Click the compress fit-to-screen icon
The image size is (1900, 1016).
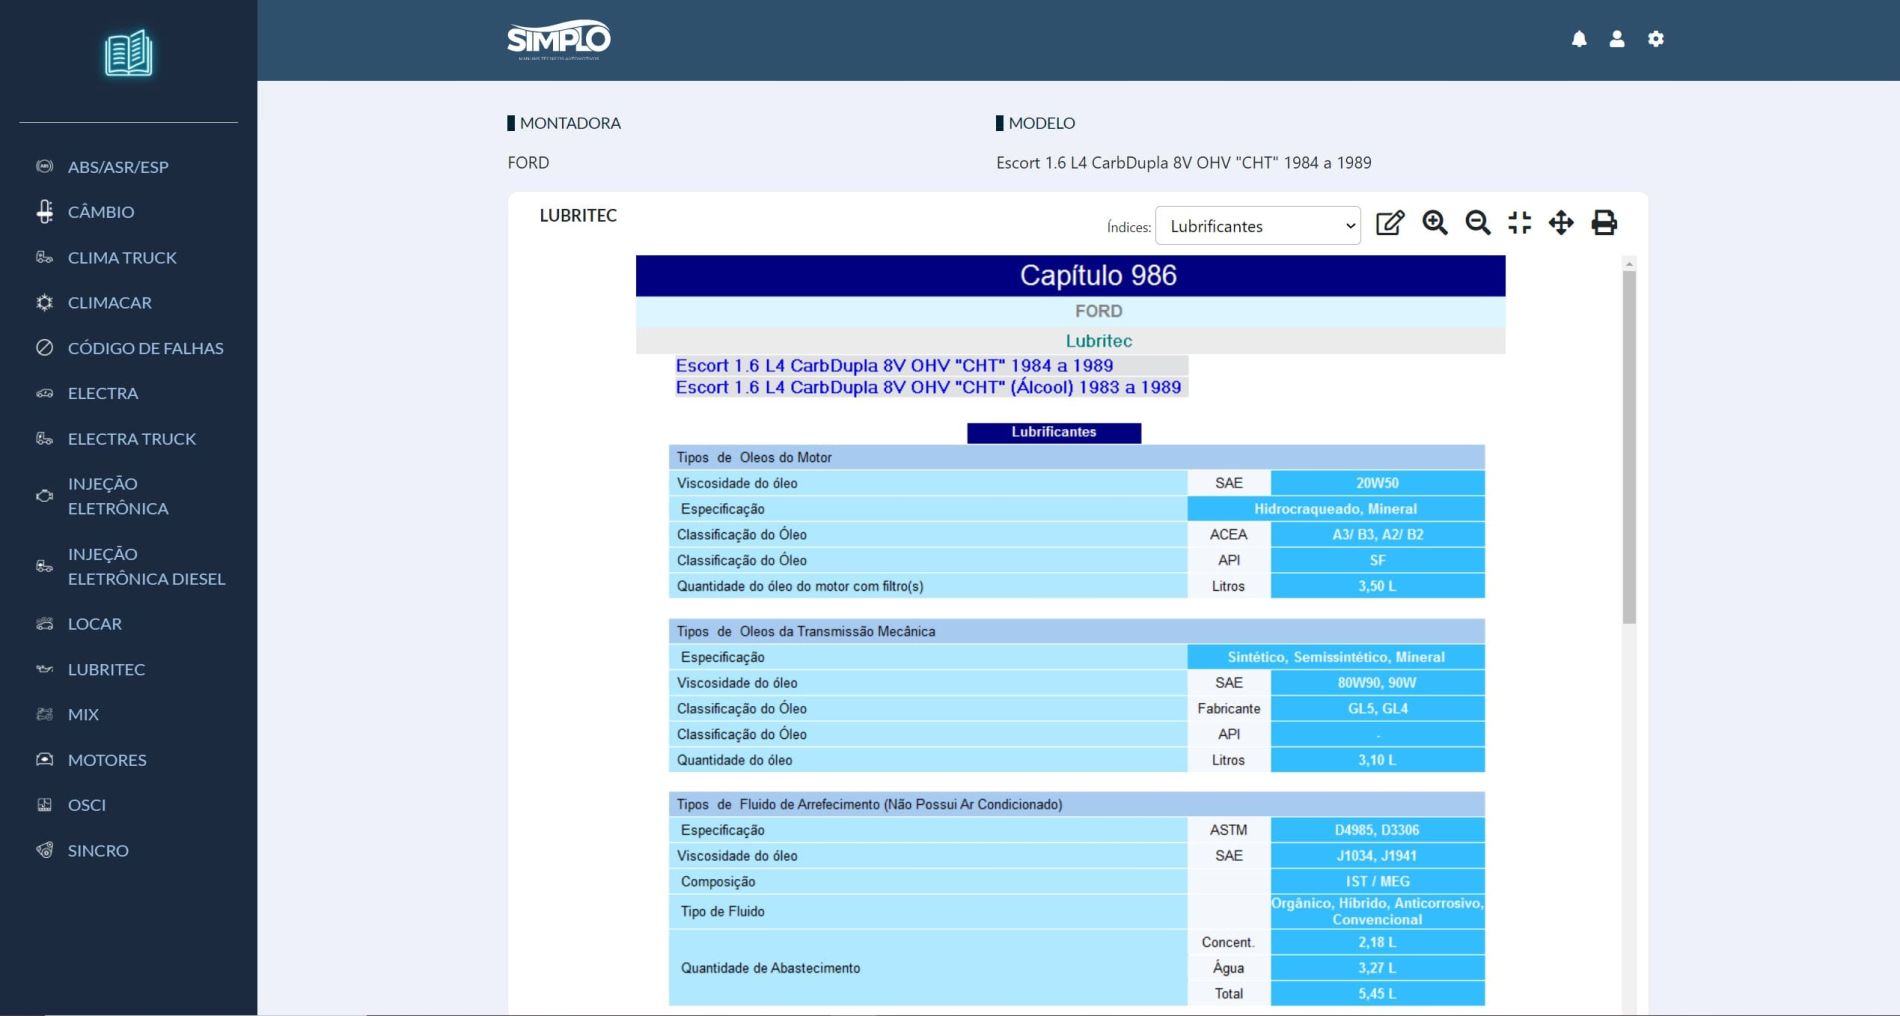1519,223
